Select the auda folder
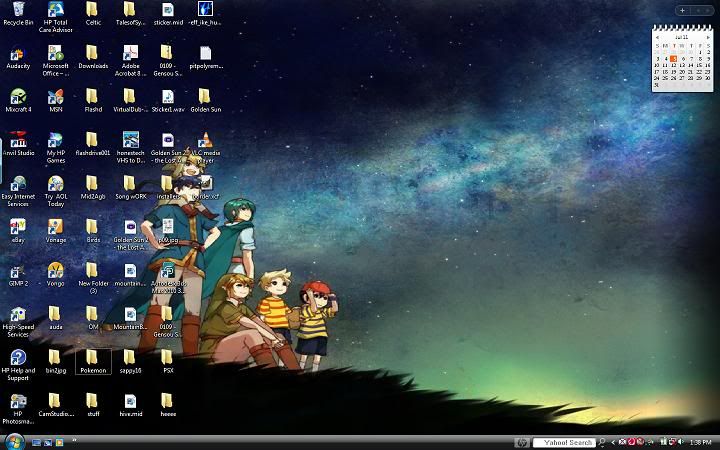The width and height of the screenshot is (720, 450). (x=55, y=318)
